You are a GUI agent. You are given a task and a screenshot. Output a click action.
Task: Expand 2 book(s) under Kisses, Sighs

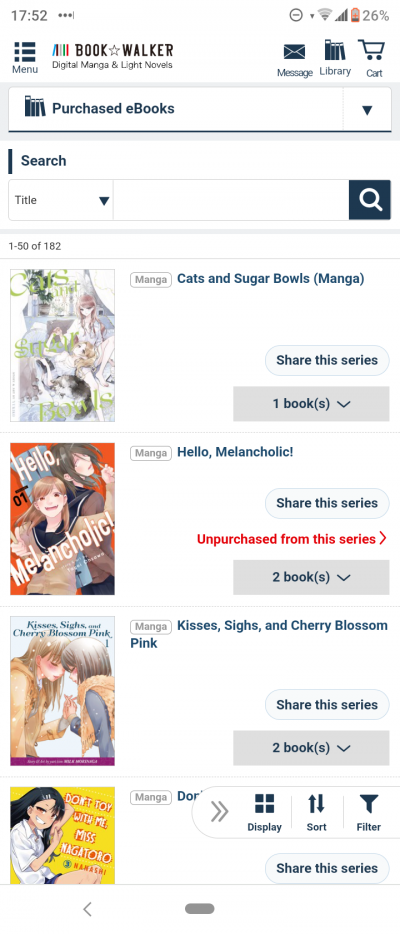(x=311, y=748)
